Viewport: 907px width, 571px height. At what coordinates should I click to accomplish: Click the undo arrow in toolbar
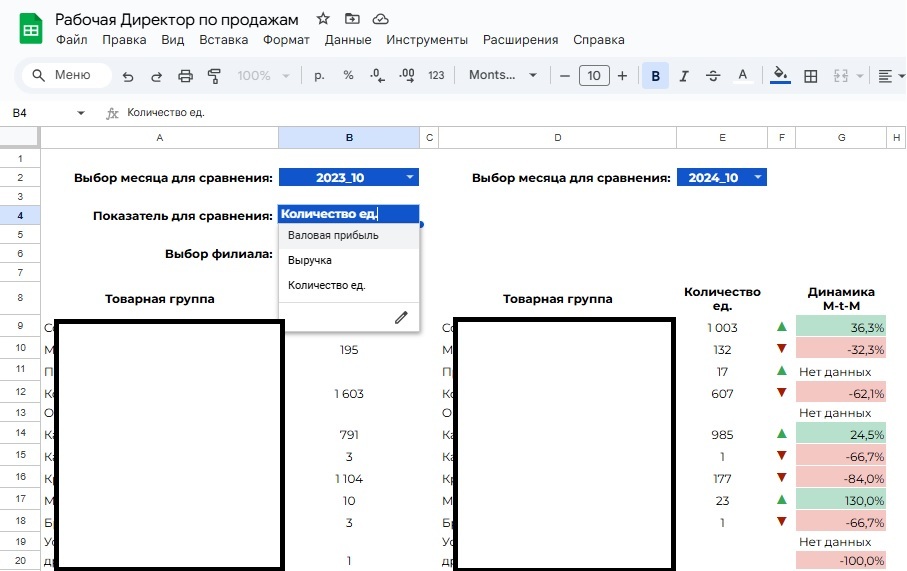(127, 76)
